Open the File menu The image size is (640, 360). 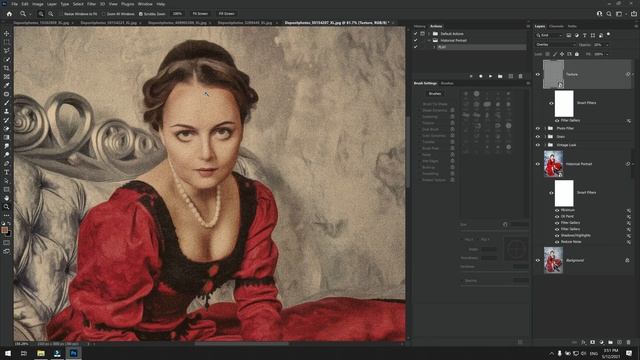(x=14, y=4)
